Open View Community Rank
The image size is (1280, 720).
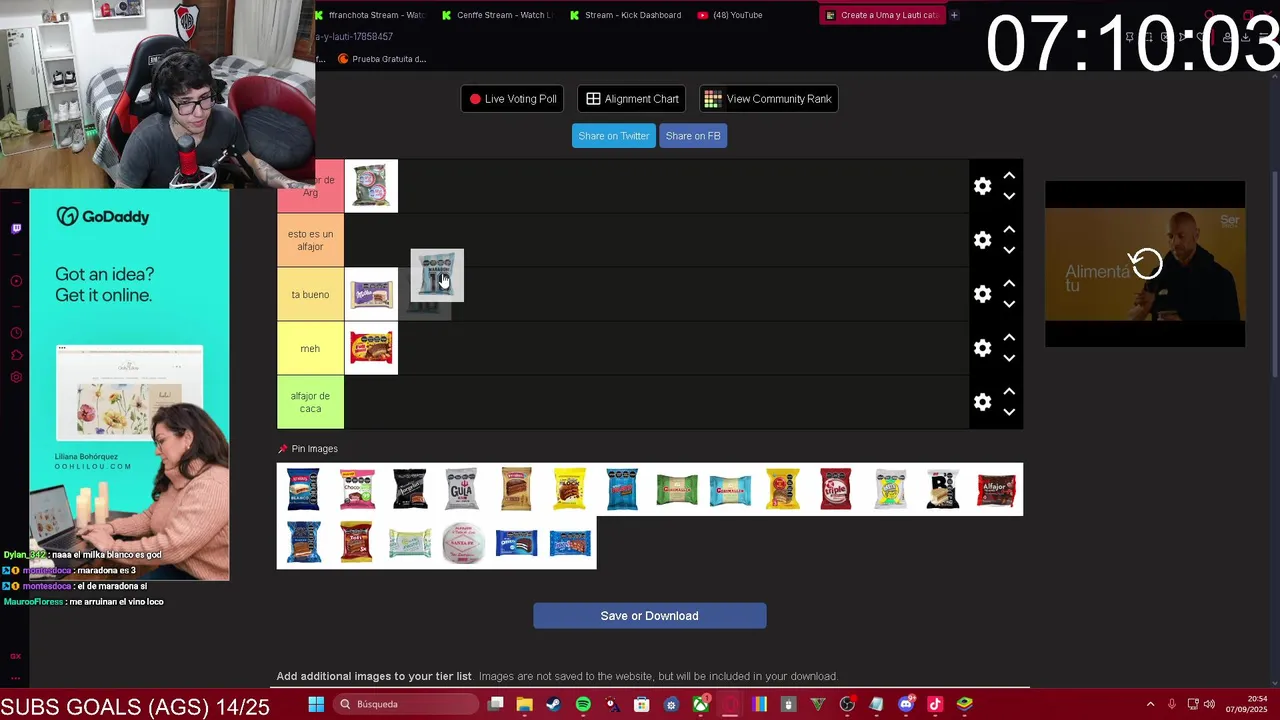pos(768,99)
